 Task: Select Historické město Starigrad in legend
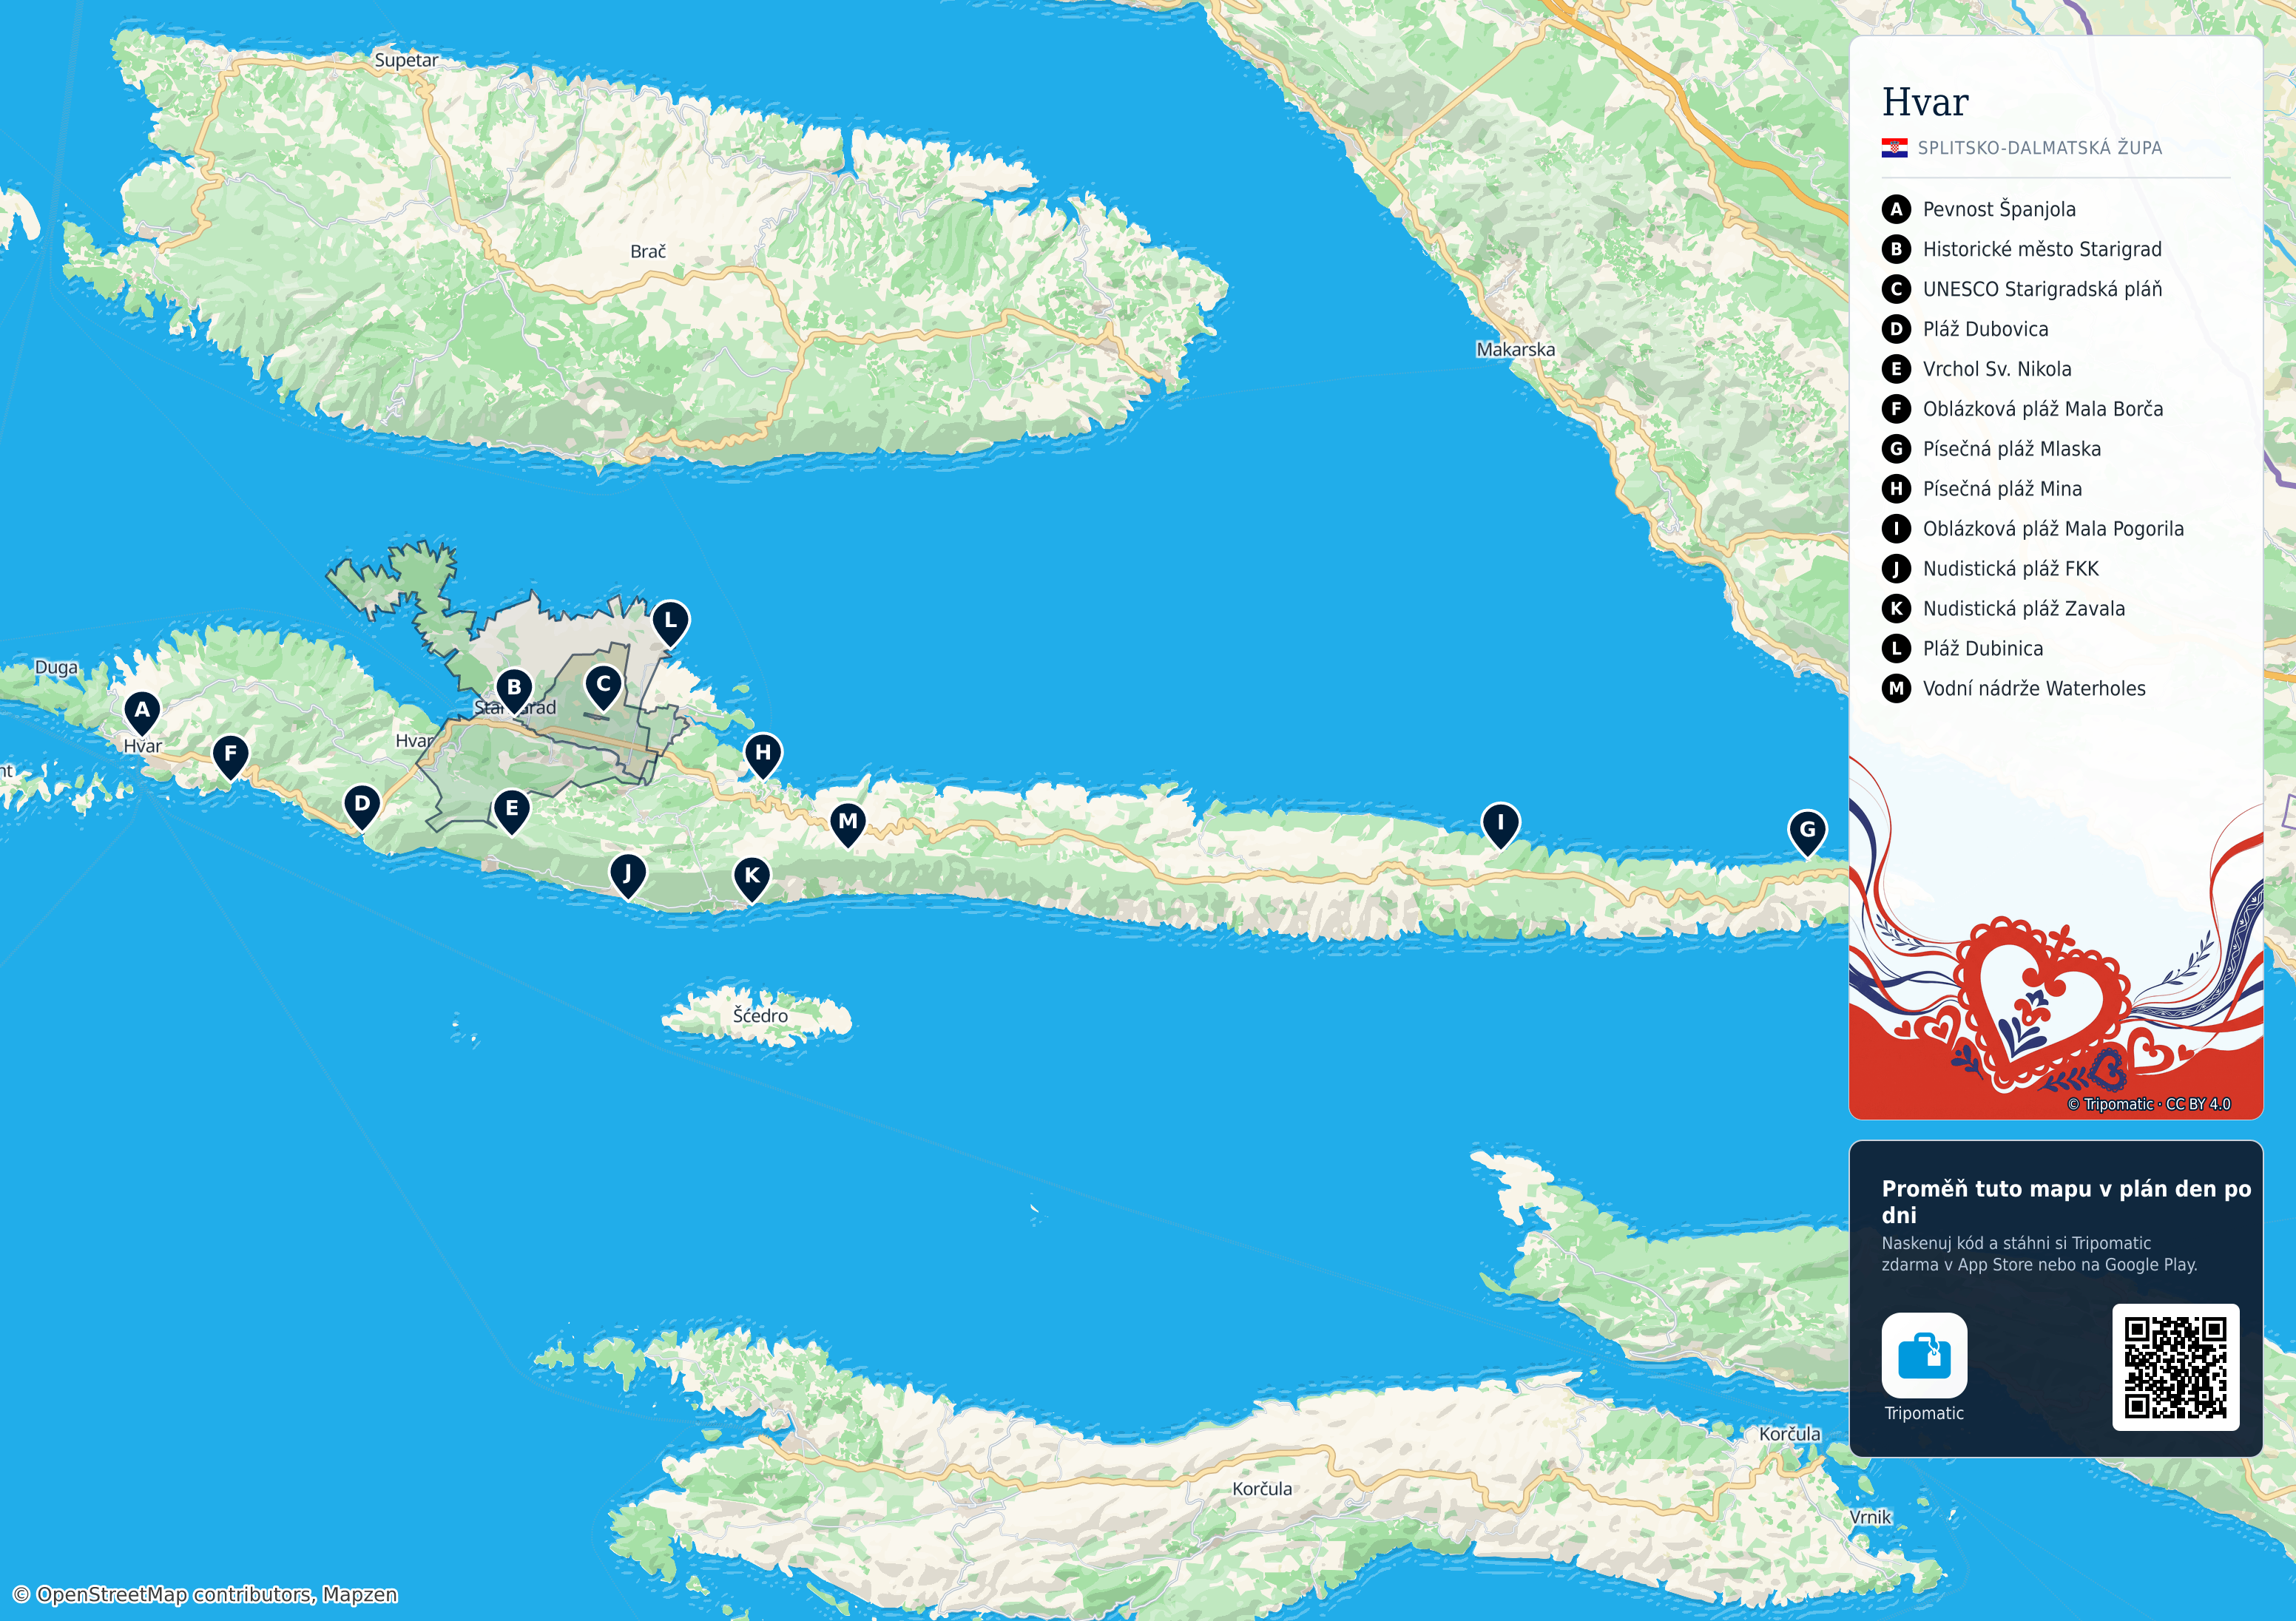[x=2042, y=249]
